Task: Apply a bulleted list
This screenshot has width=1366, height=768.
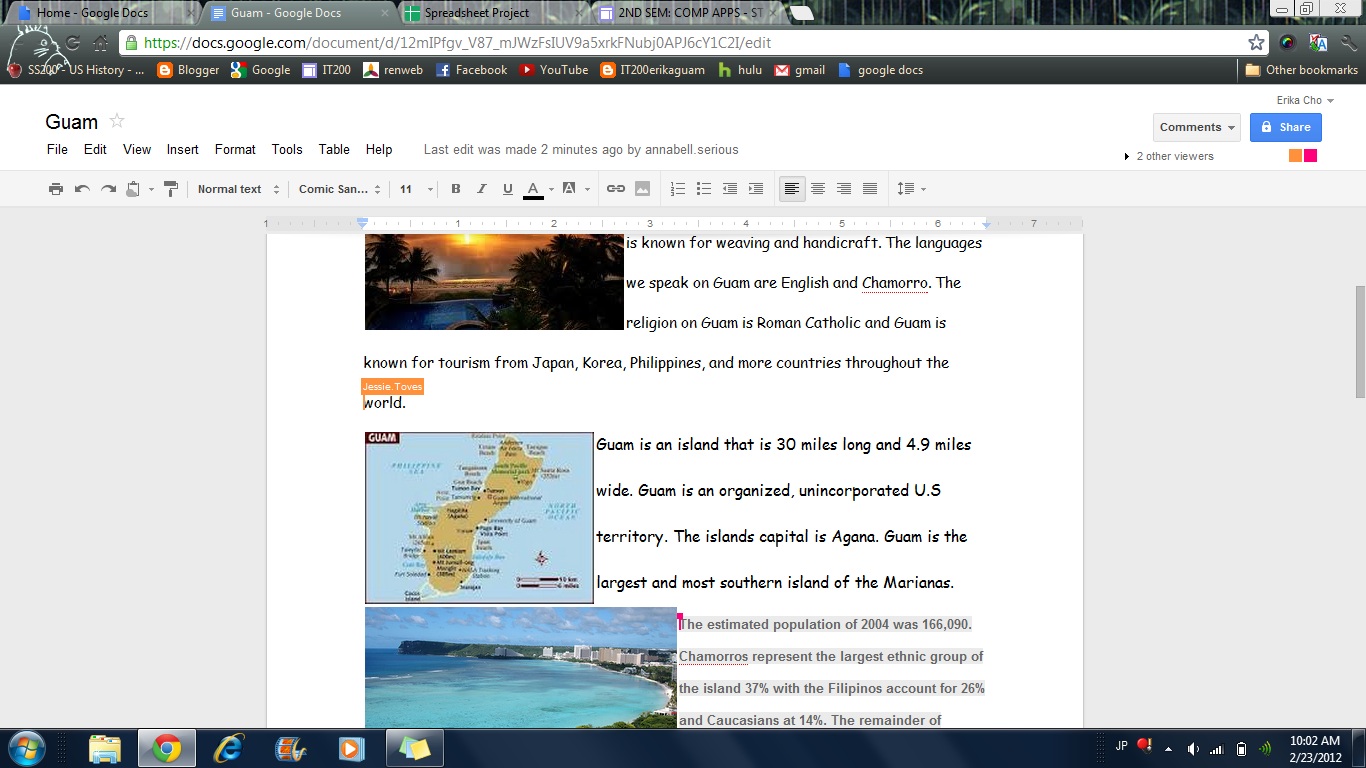Action: (x=704, y=189)
